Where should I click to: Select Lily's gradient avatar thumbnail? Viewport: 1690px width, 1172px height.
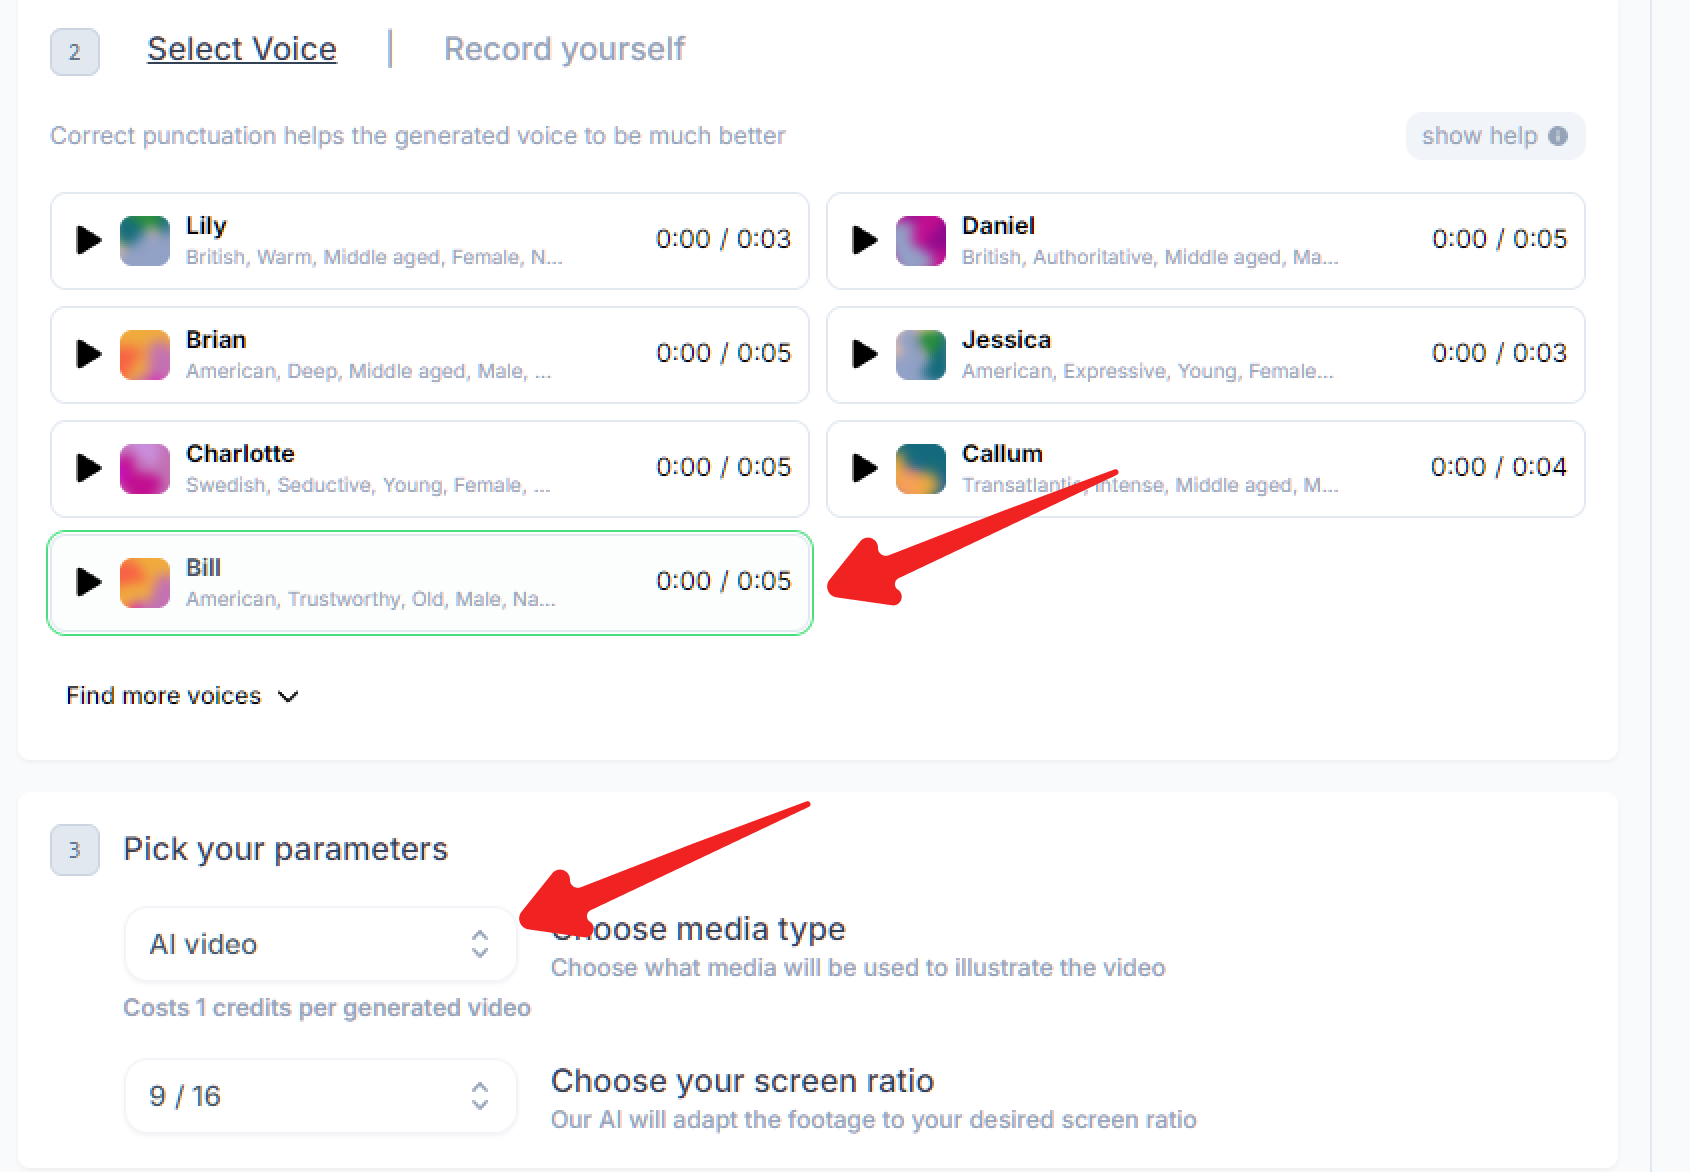pyautogui.click(x=145, y=241)
